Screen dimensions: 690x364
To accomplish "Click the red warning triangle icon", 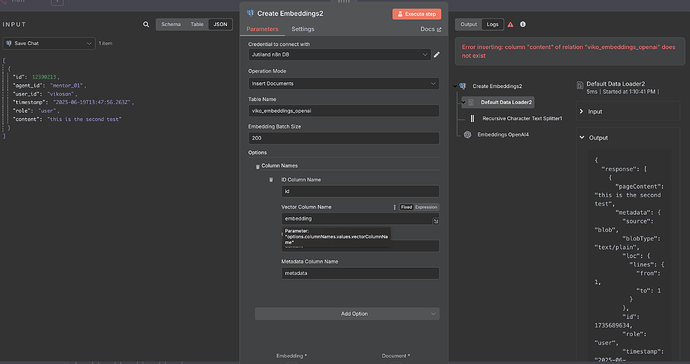I will (x=510, y=24).
